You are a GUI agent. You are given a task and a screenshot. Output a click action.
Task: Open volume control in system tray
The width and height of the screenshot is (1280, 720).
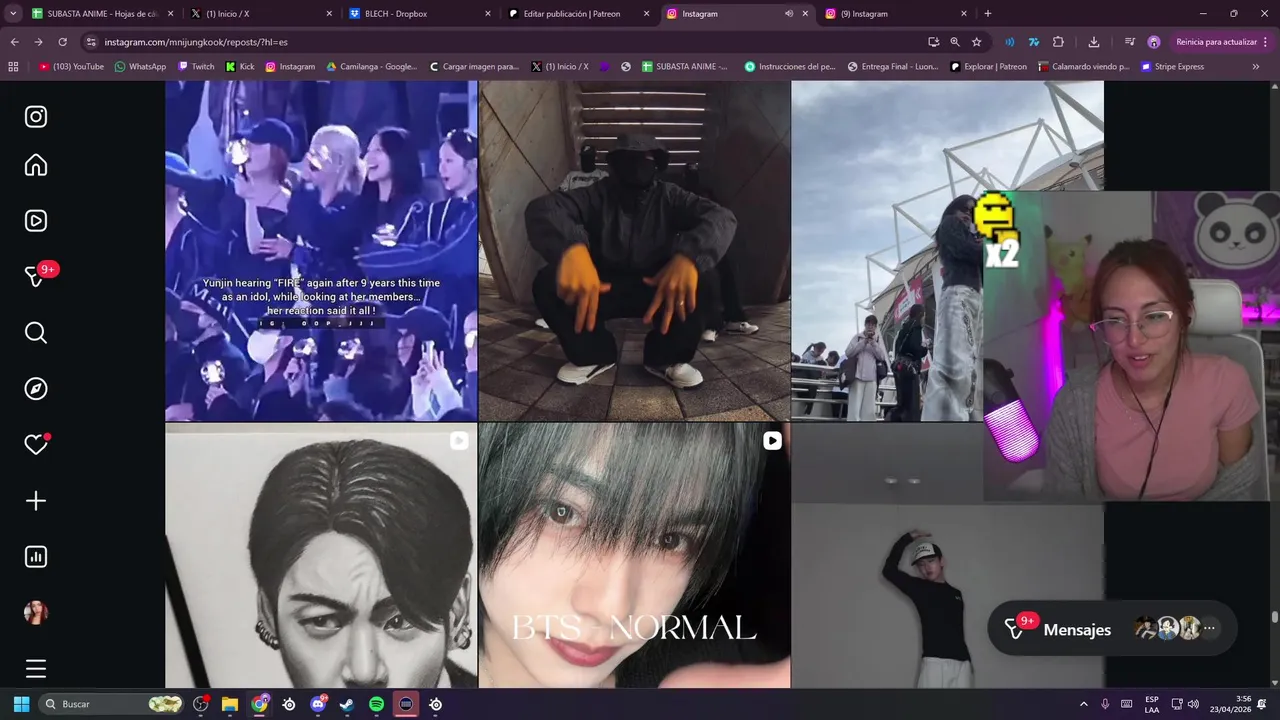pos(1193,704)
